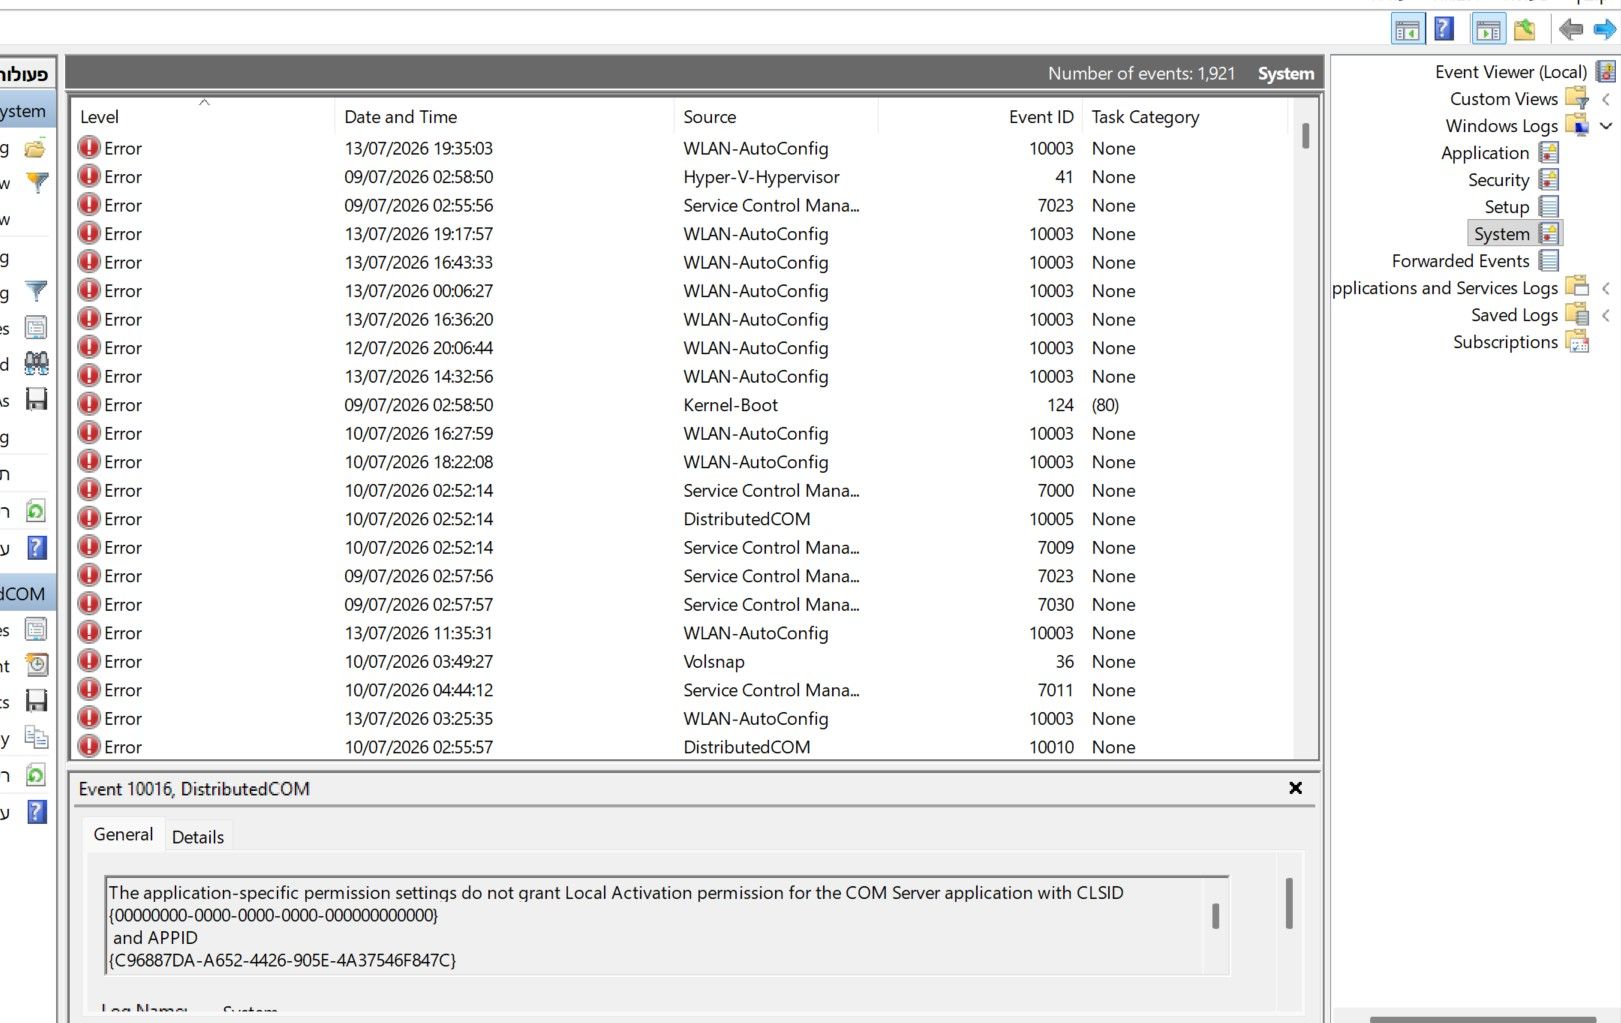Click the Find binoculars icon in Actions

36,362
